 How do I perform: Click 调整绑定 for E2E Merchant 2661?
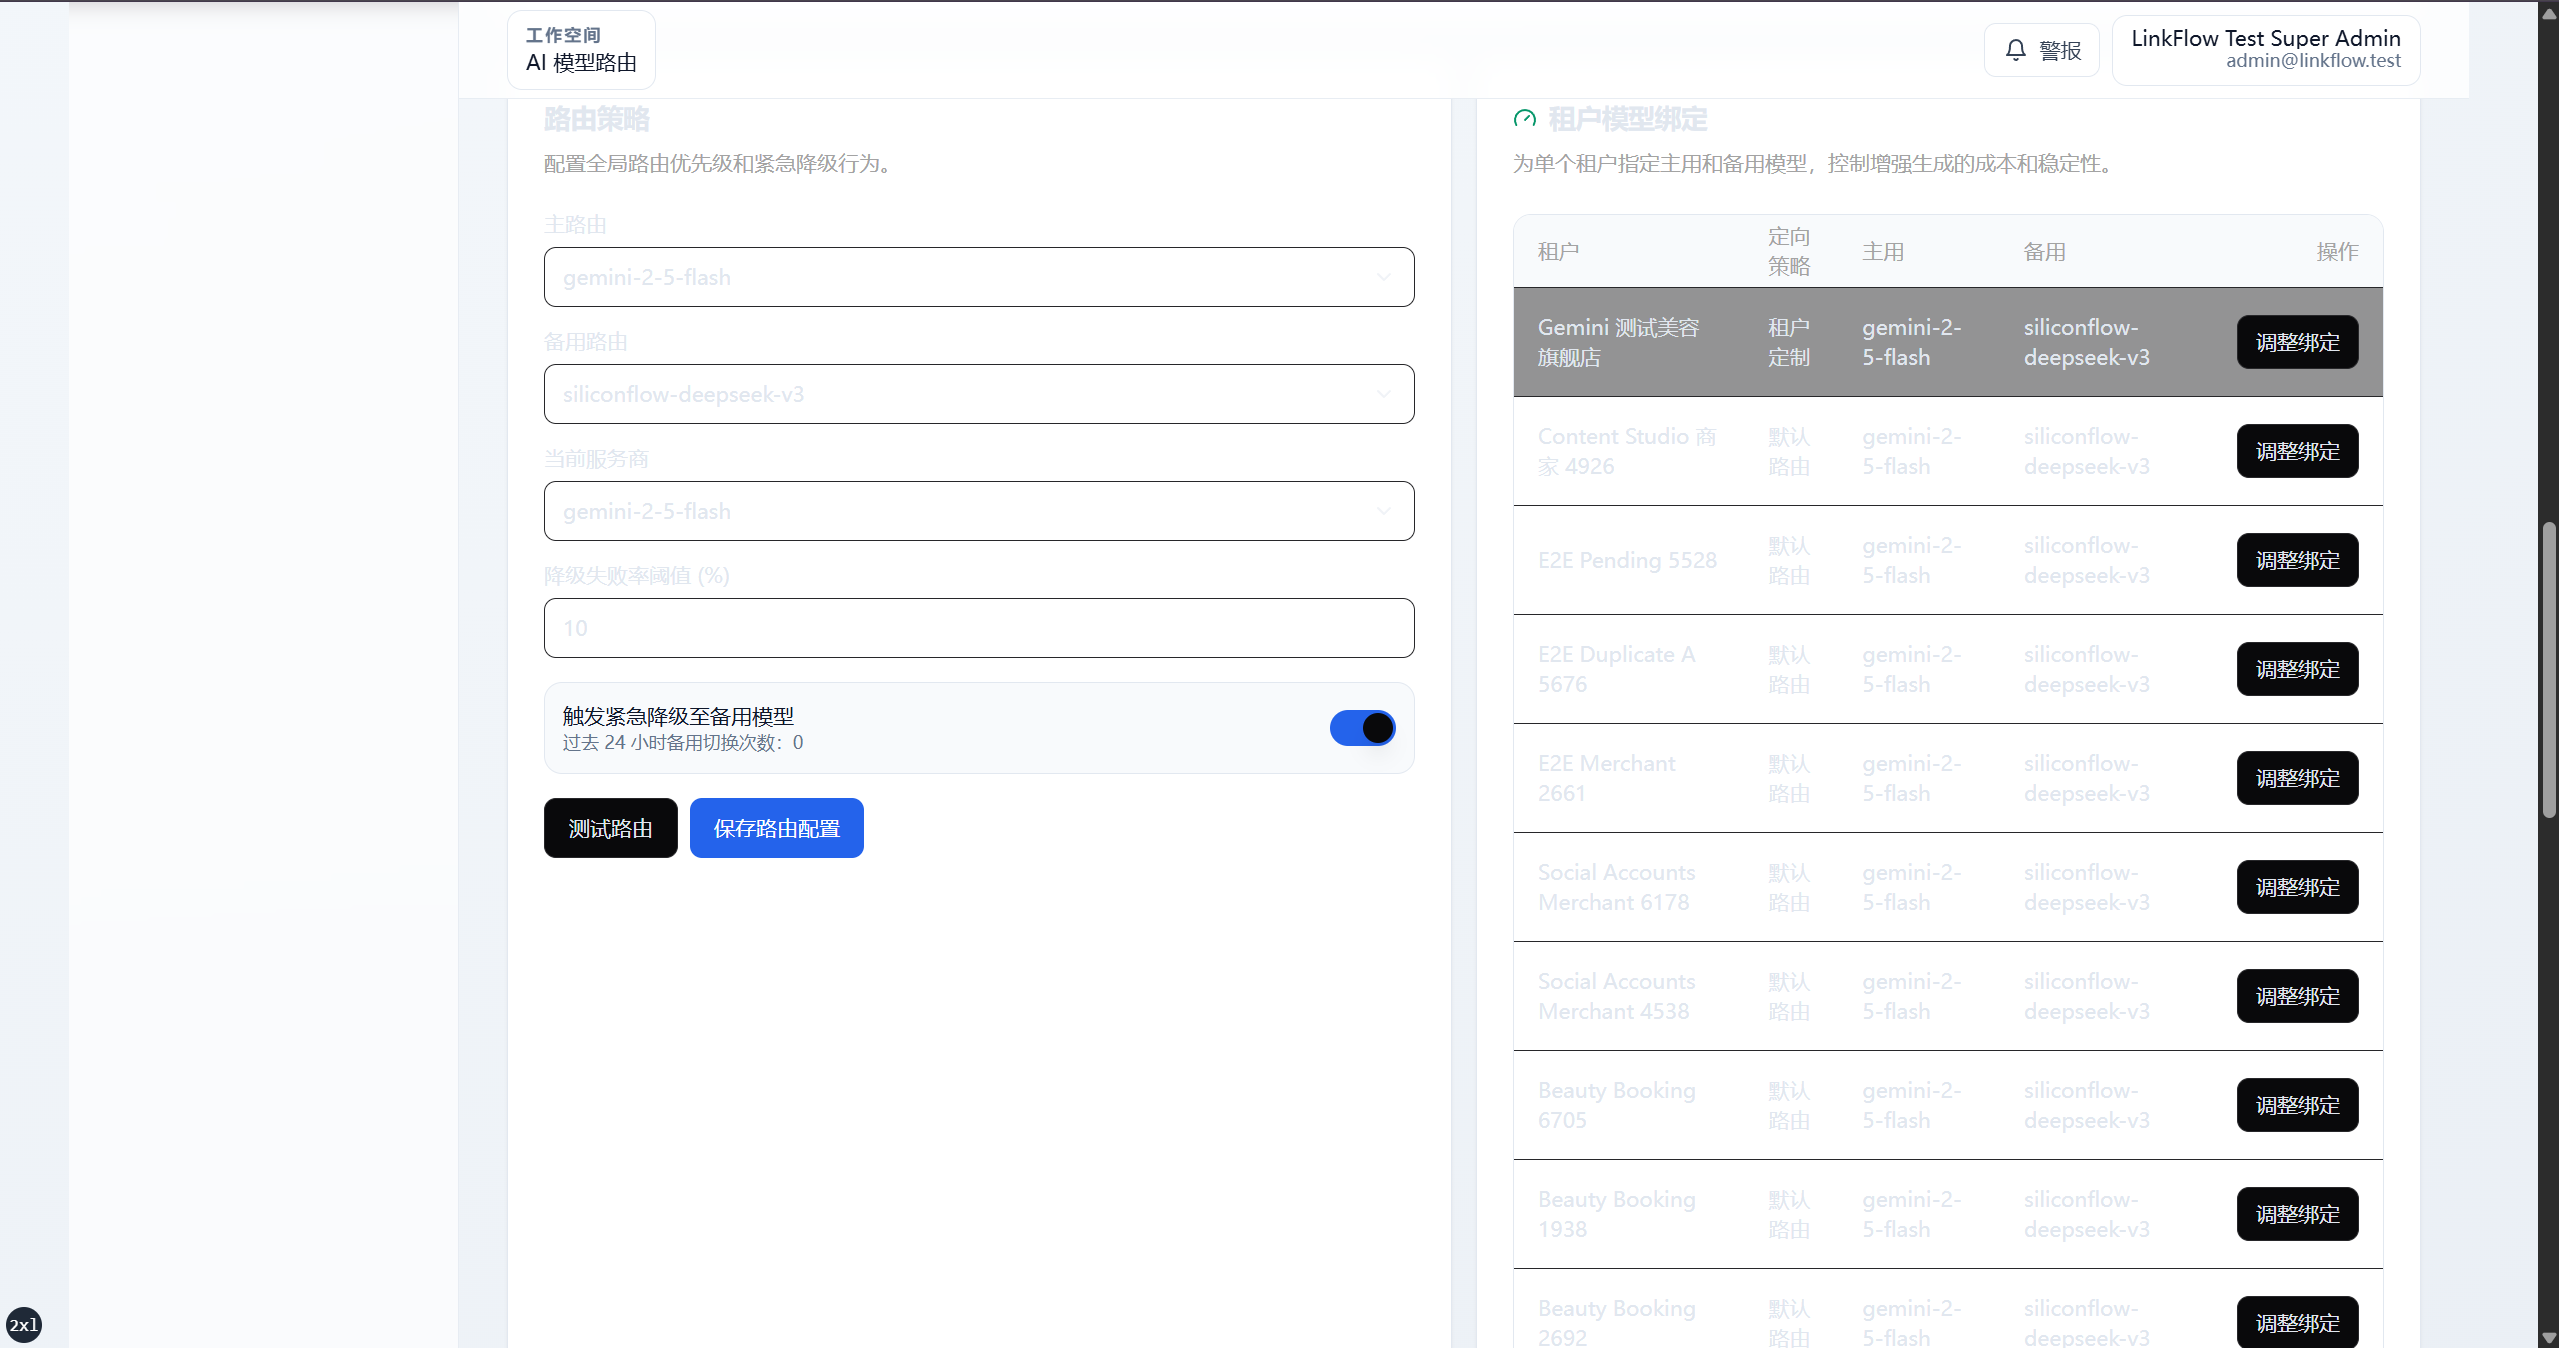2298,778
